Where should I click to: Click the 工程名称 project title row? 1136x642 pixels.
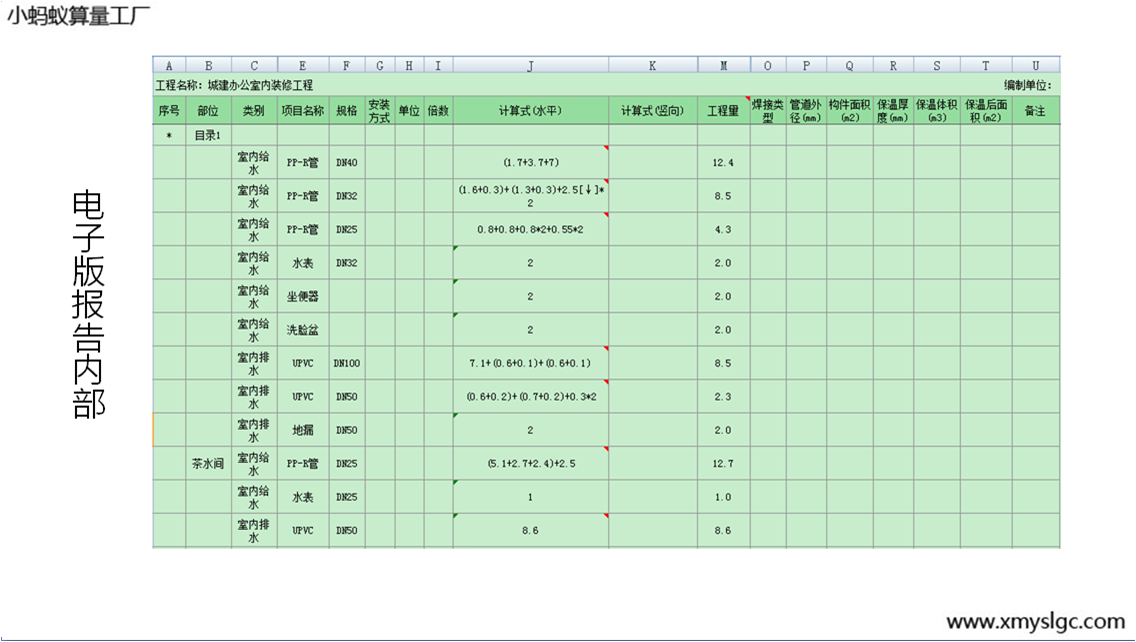coord(235,85)
